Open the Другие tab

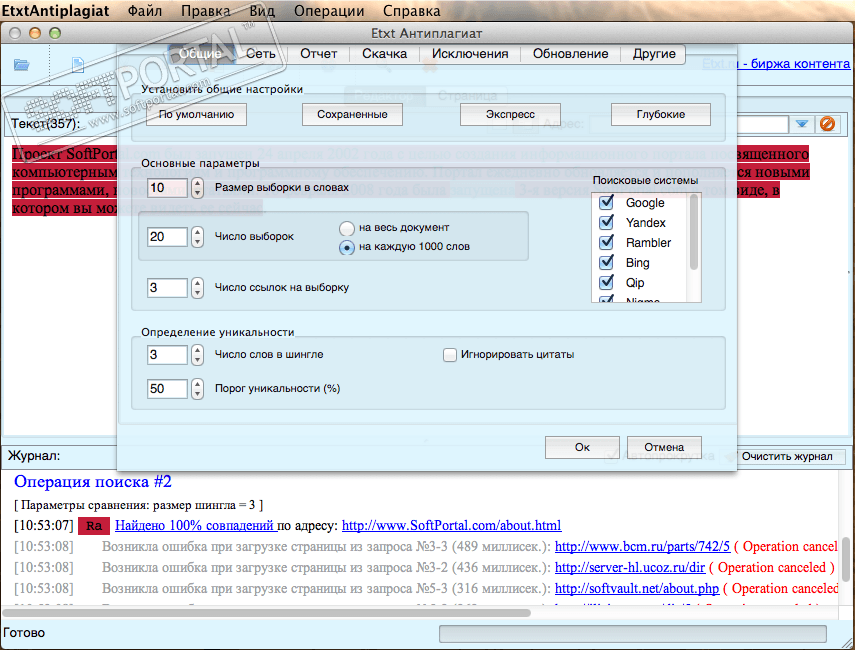tap(654, 54)
